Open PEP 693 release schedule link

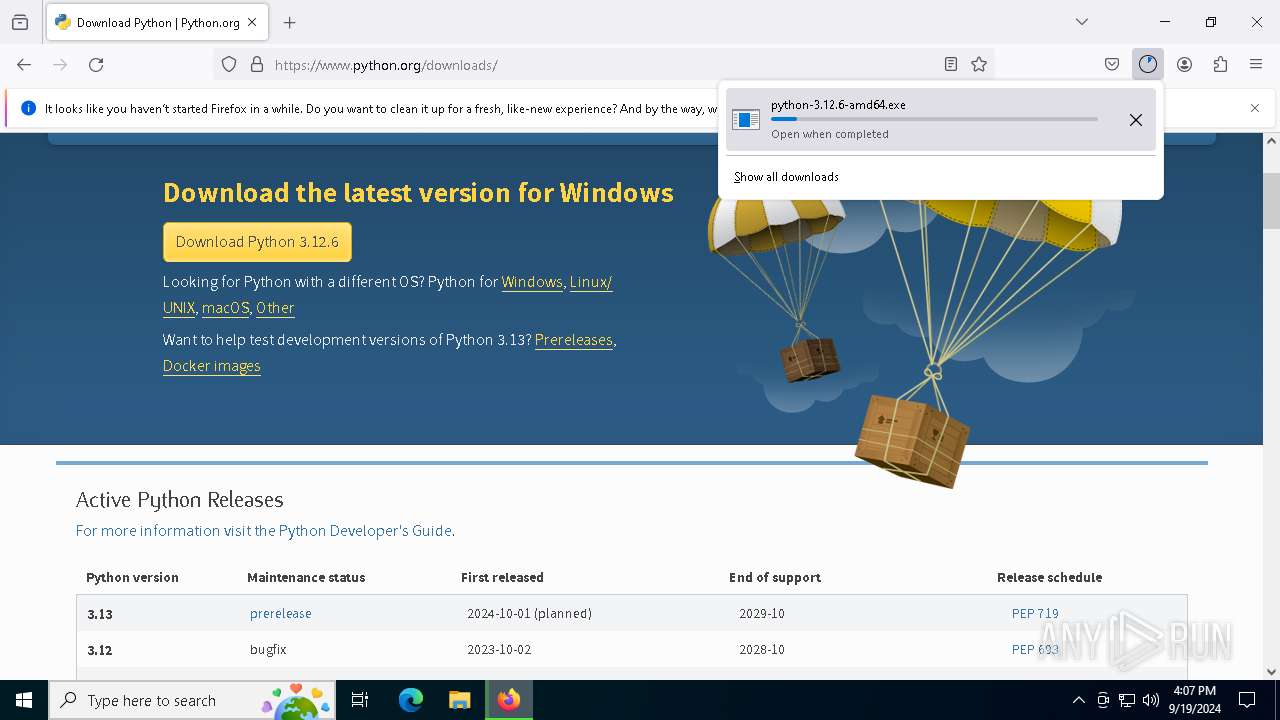[1035, 650]
